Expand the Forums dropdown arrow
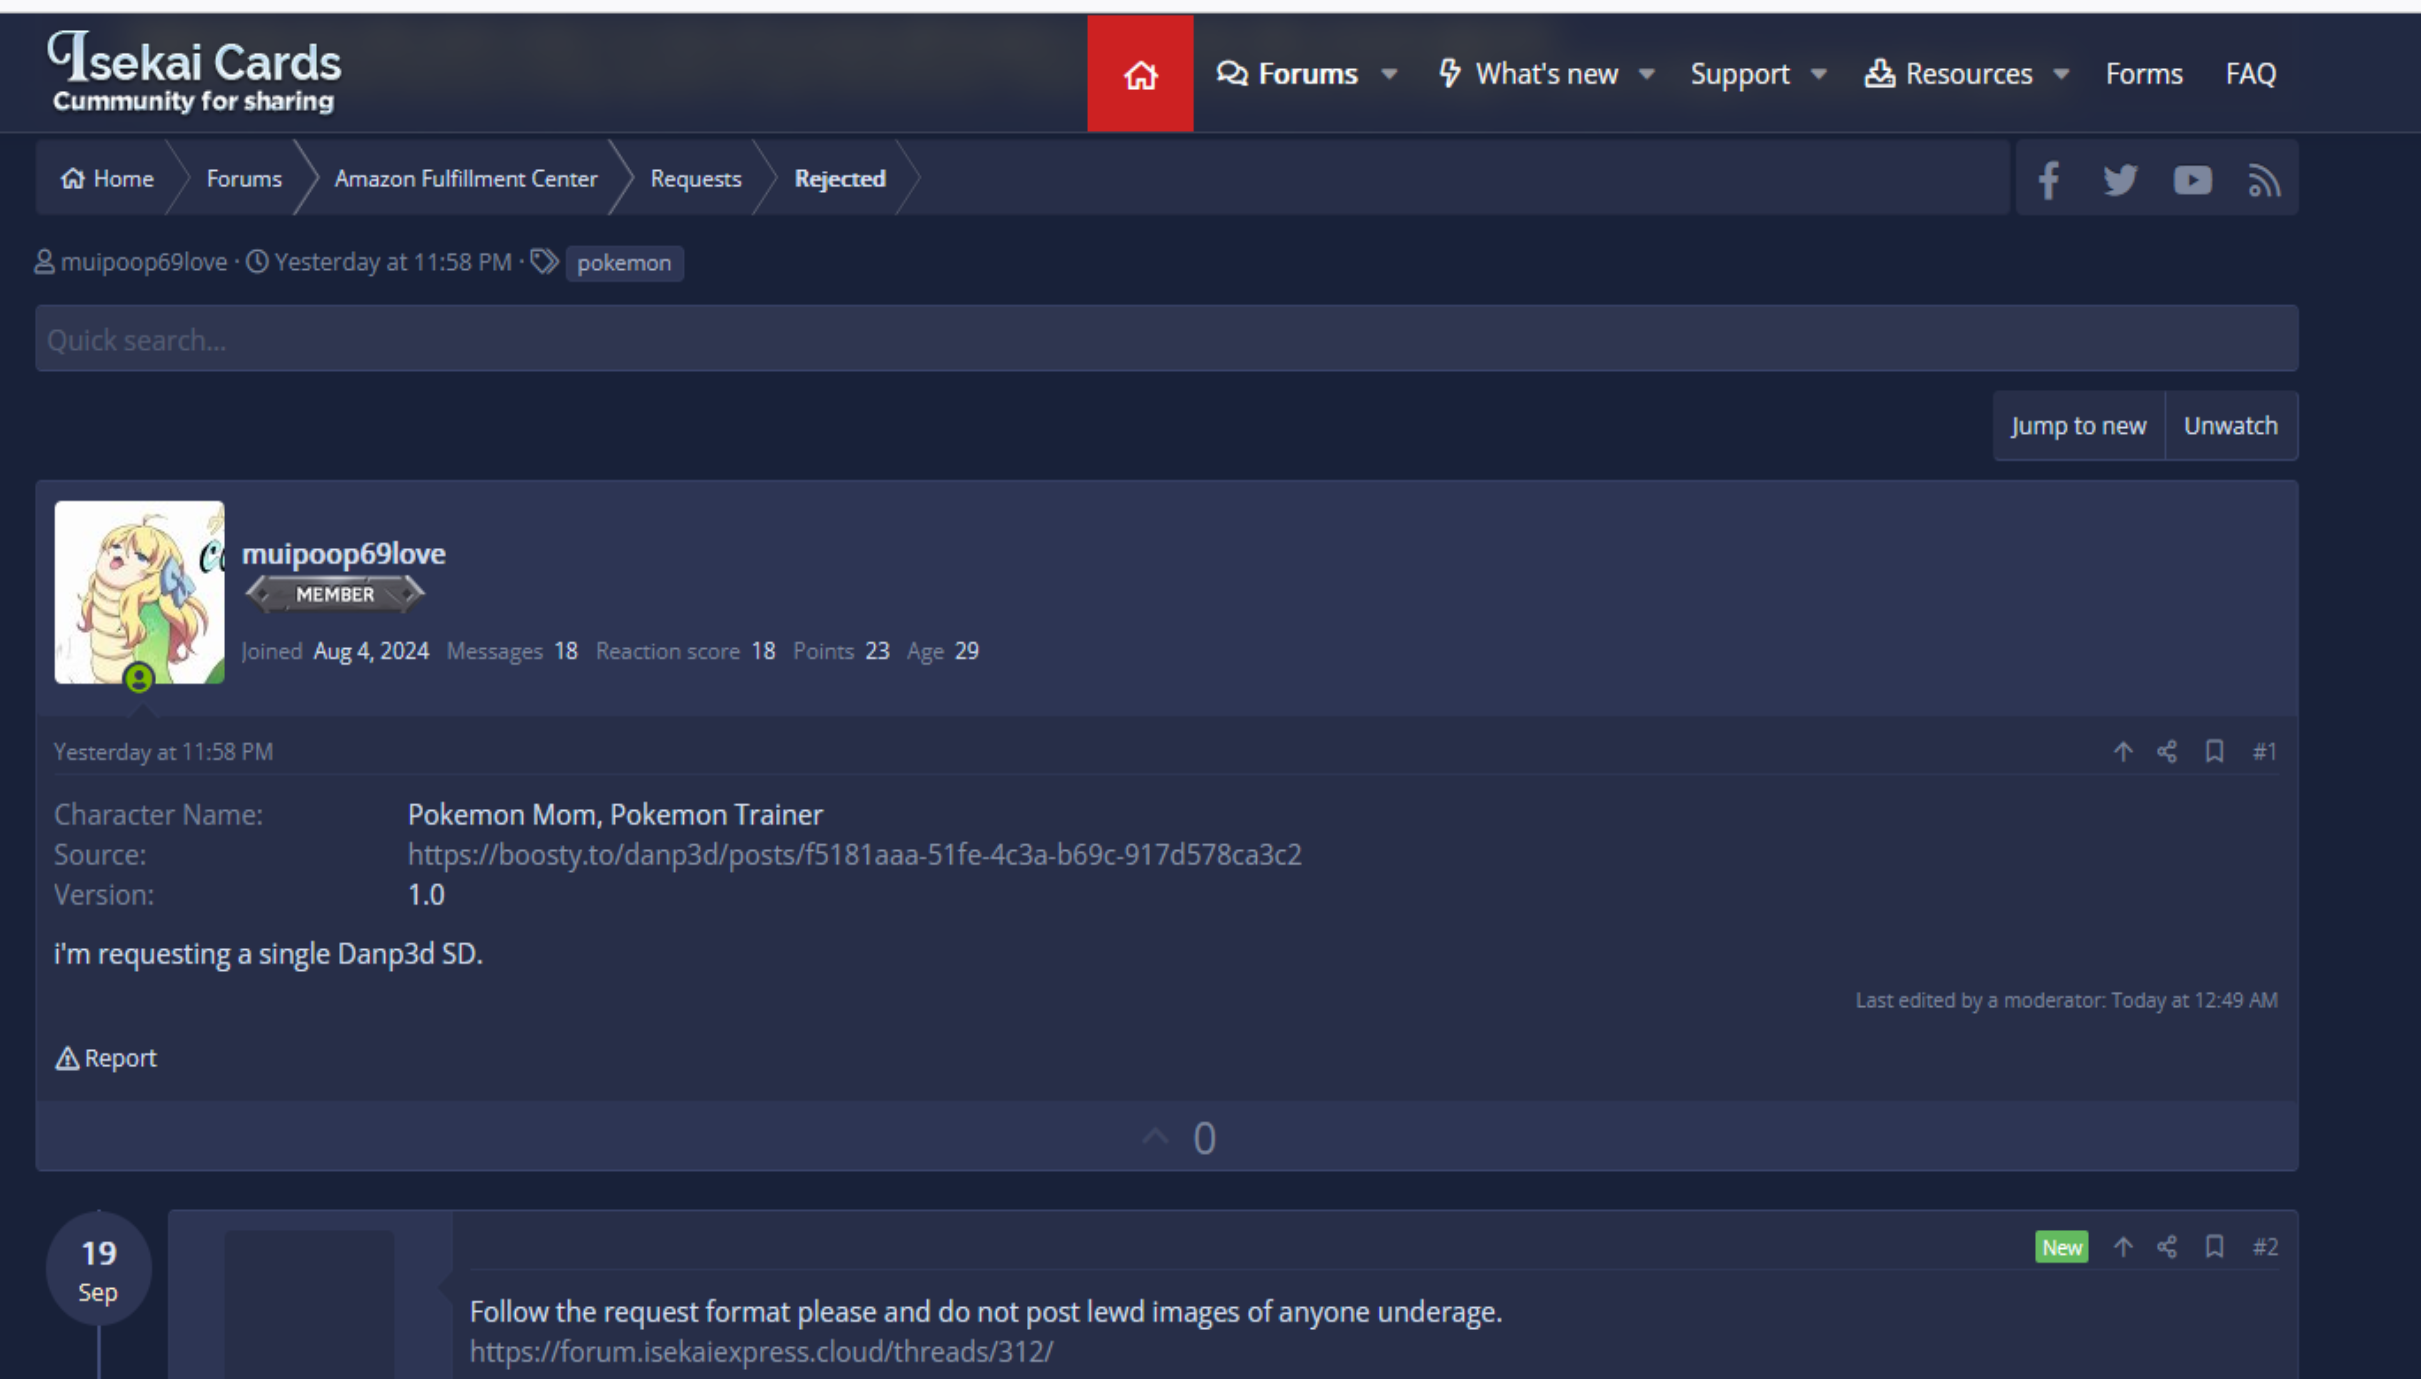This screenshot has height=1379, width=2421. 1389,74
